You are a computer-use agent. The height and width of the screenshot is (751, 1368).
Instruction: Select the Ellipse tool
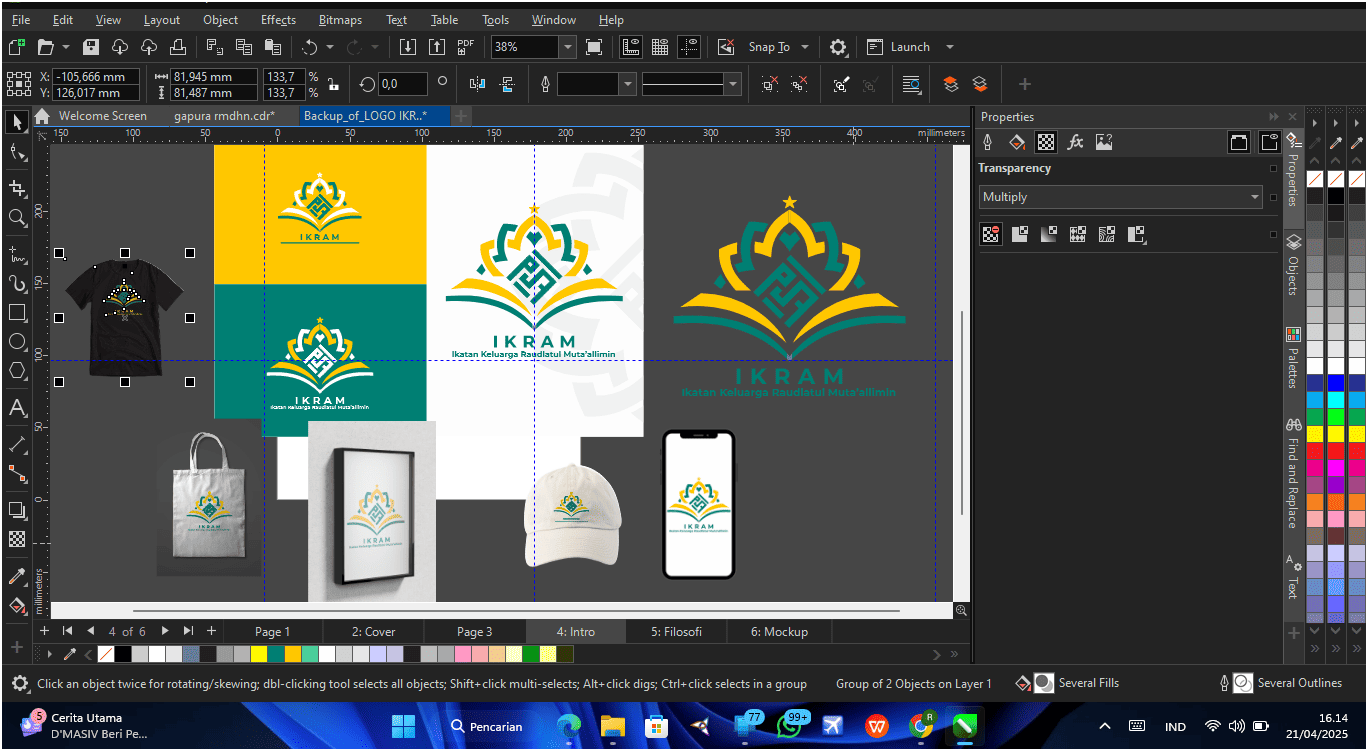(x=15, y=342)
